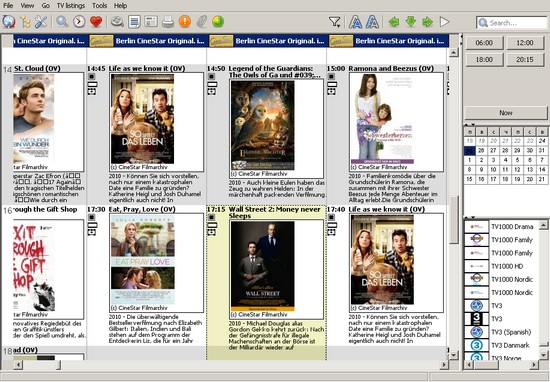Screen dimensions: 550x382
Task: Click the grey disc capture icon in toolbar
Action: click(117, 22)
